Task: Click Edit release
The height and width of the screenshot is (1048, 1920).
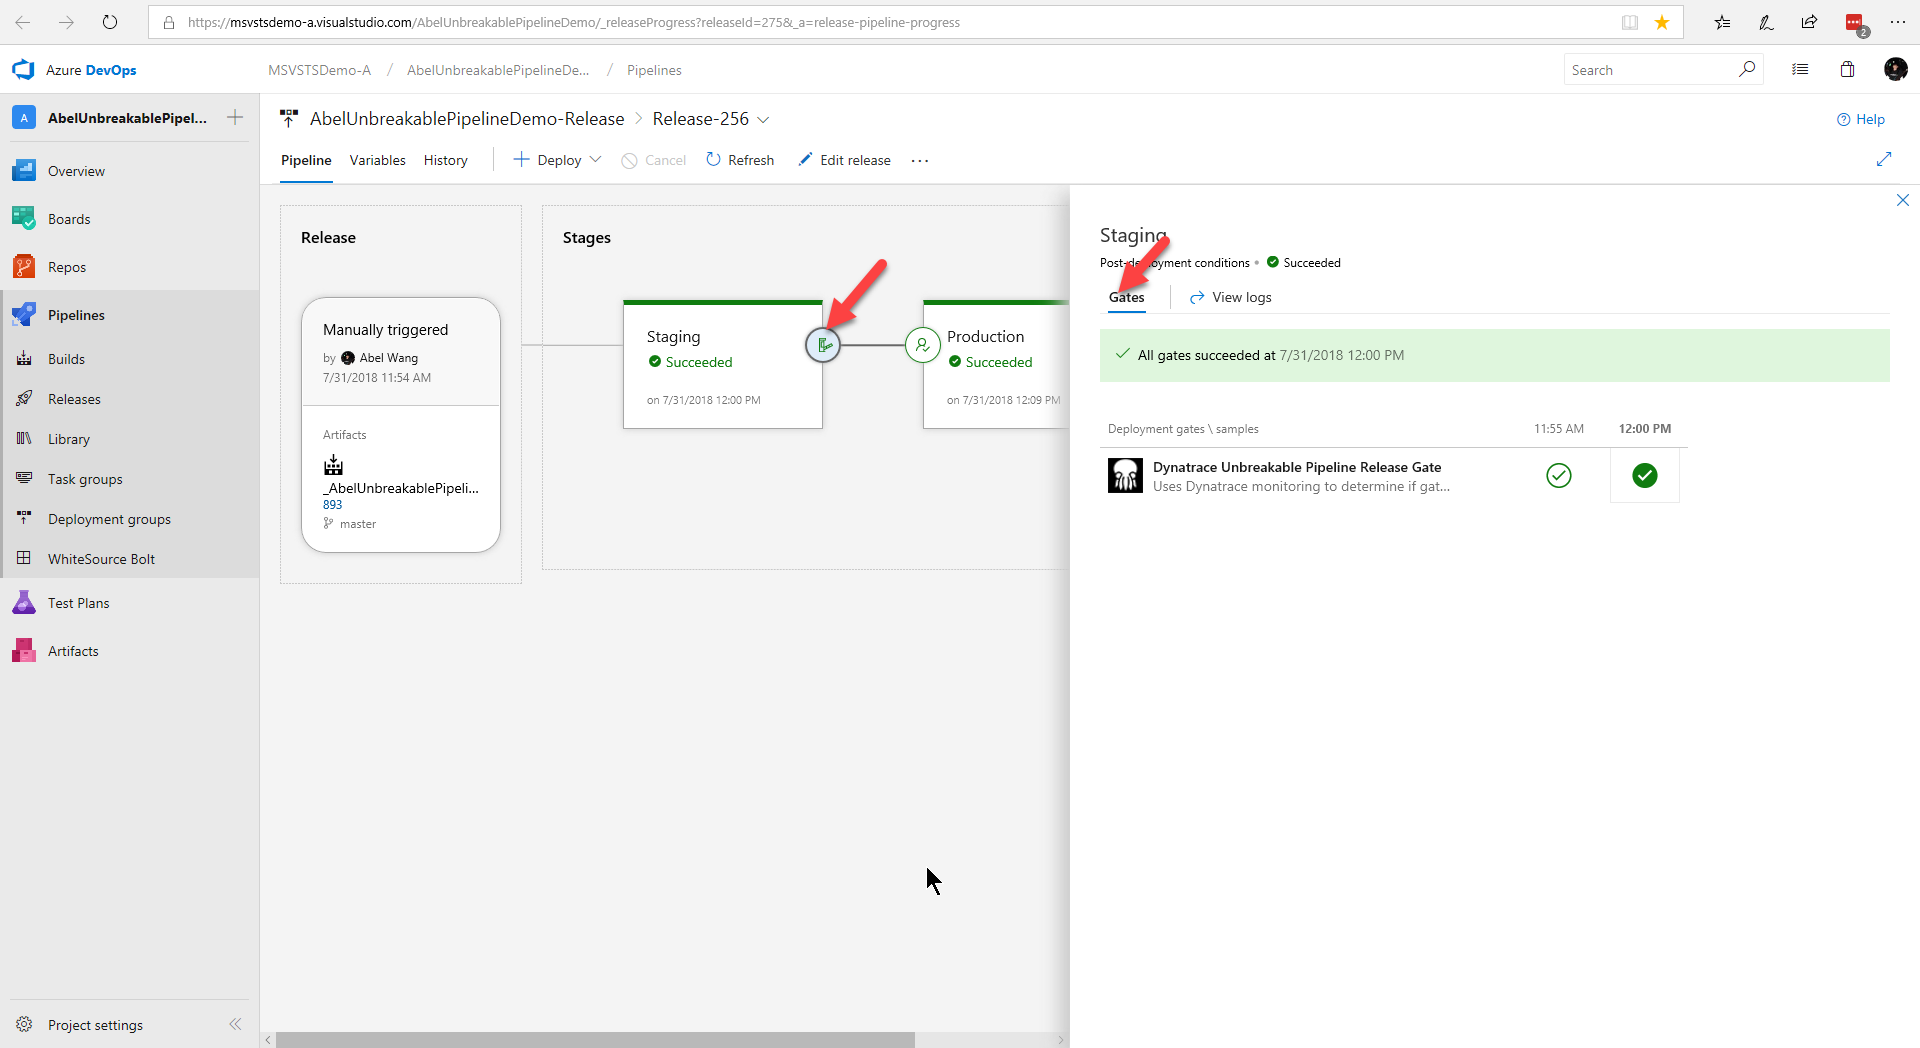Action: 844,160
